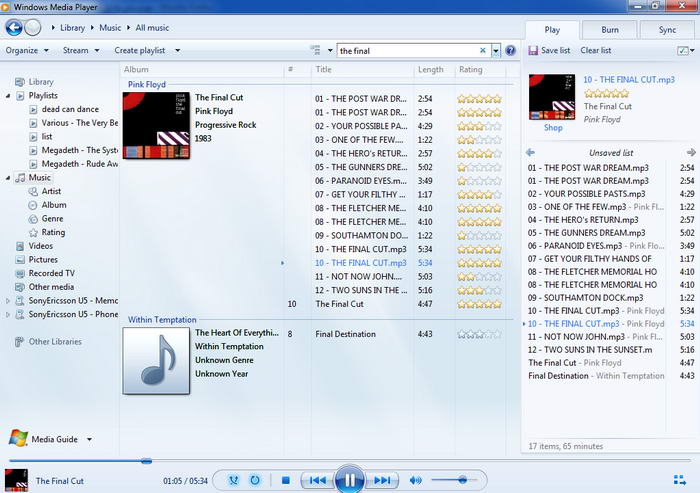Go to next list arrow
This screenshot has height=493, width=700.
pos(691,153)
